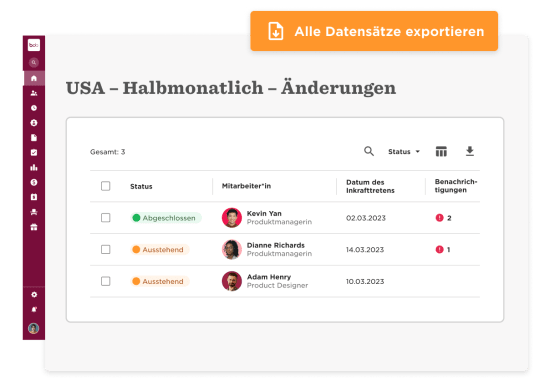The height and width of the screenshot is (392, 550).
Task: Click Dianne Richards' avatar photo
Action: [x=232, y=249]
